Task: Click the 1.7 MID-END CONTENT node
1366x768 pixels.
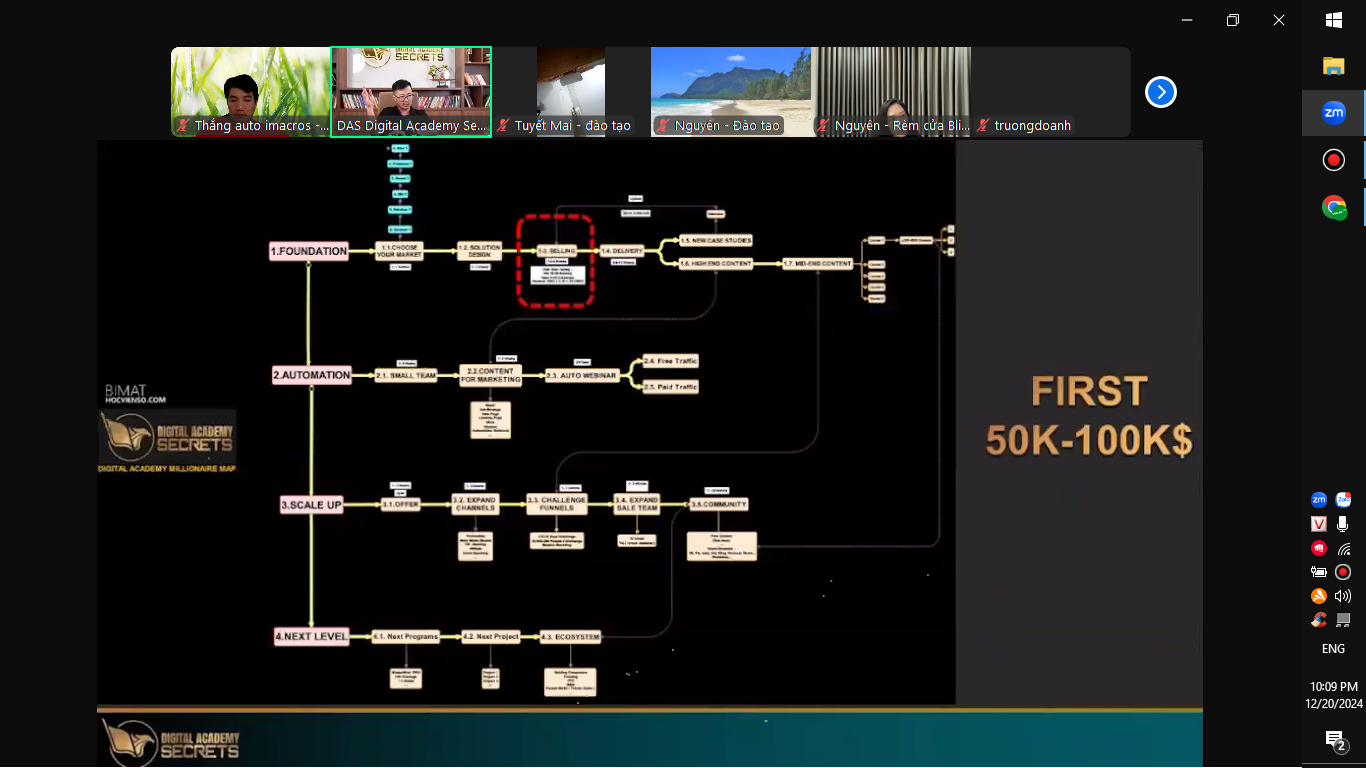Action: [x=817, y=263]
